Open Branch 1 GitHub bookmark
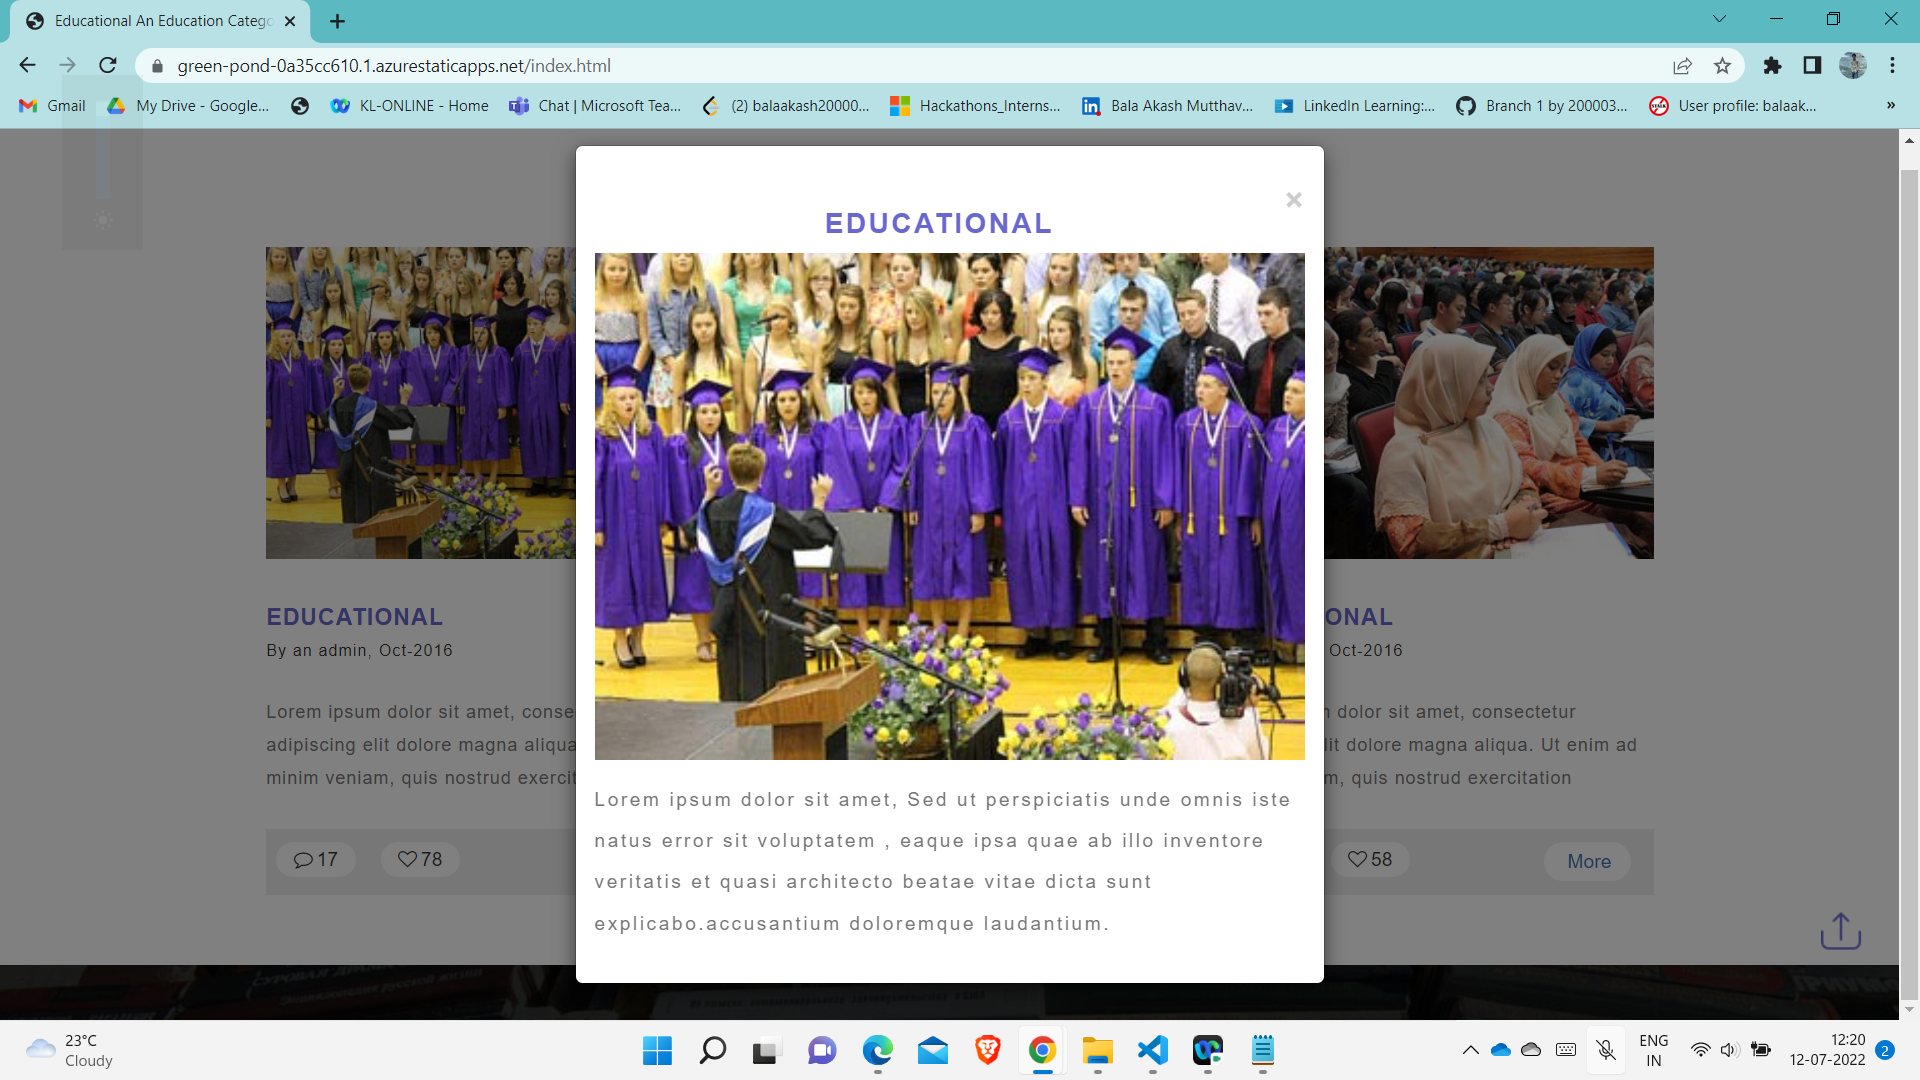Viewport: 1920px width, 1080px height. click(1542, 106)
